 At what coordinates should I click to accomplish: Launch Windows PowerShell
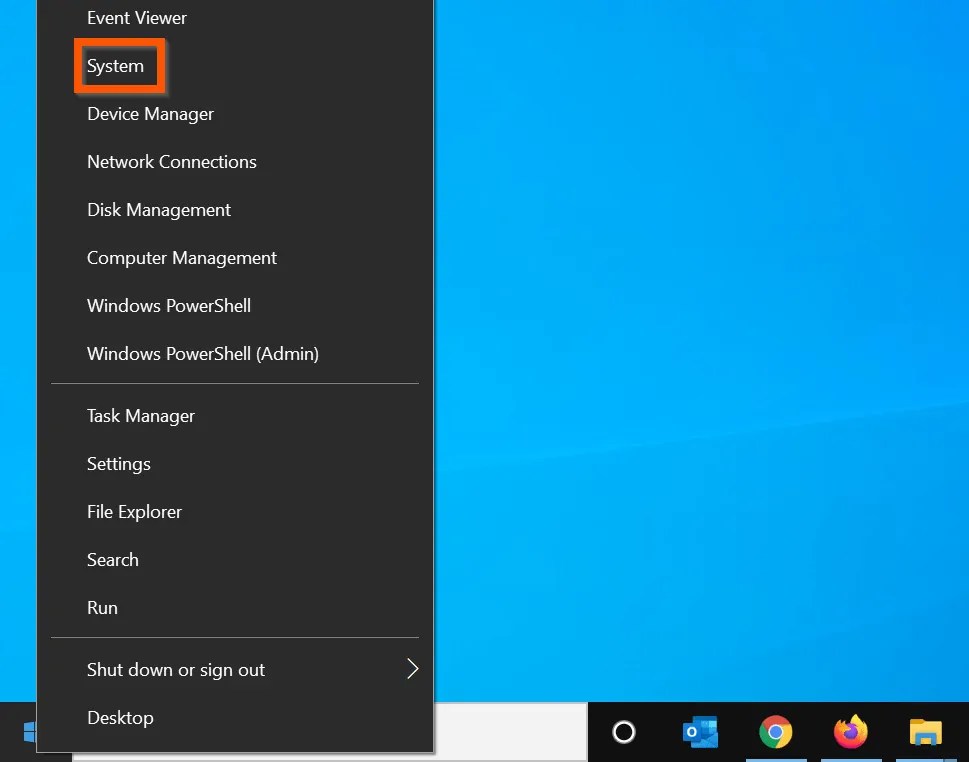168,305
